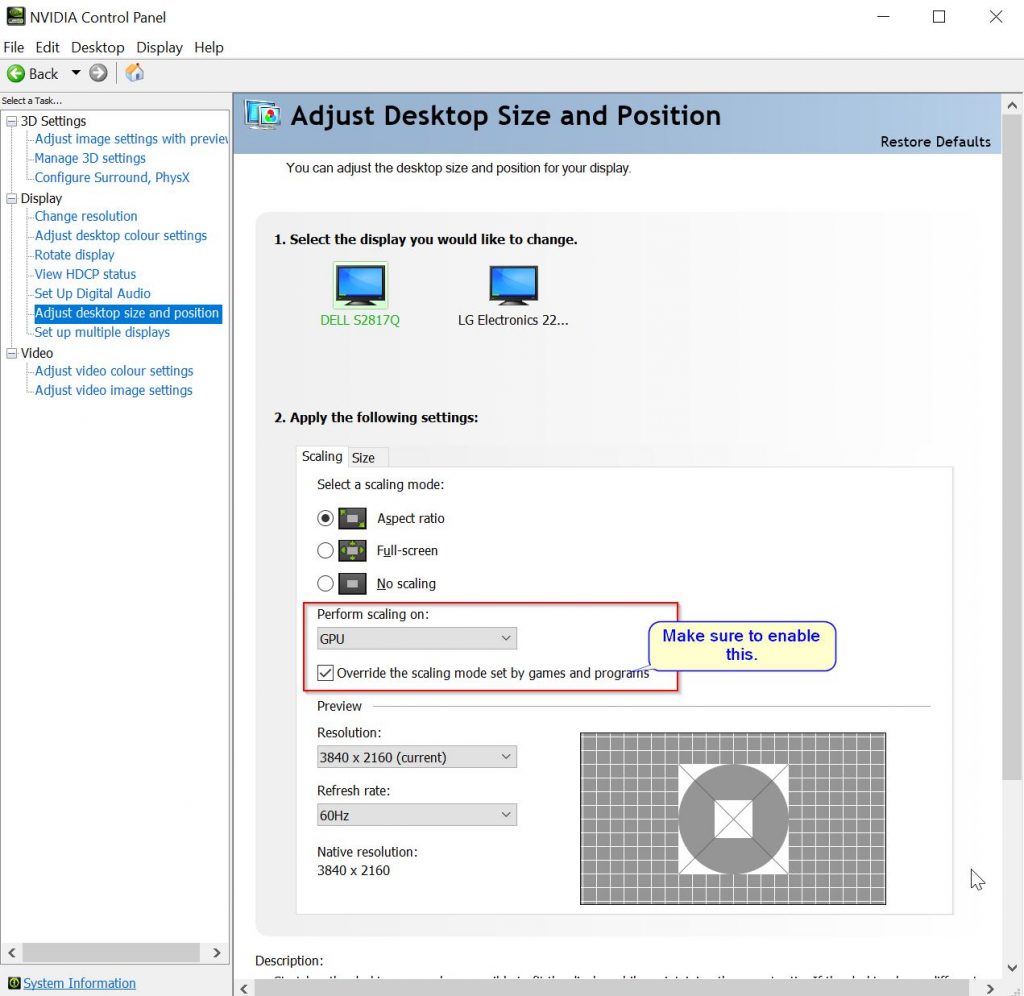Click the No scaling mode icon
The height and width of the screenshot is (996, 1024).
pos(352,583)
